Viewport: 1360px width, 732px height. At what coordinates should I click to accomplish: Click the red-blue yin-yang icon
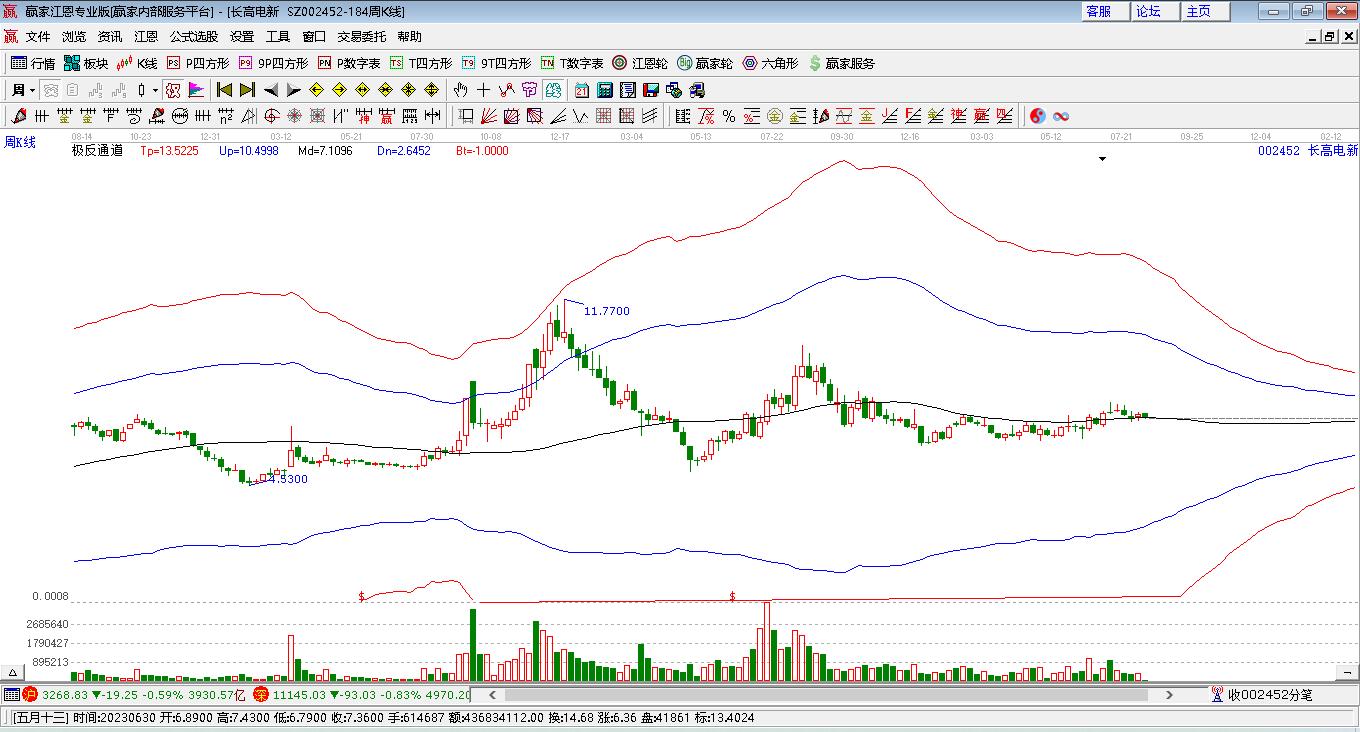coord(1037,116)
